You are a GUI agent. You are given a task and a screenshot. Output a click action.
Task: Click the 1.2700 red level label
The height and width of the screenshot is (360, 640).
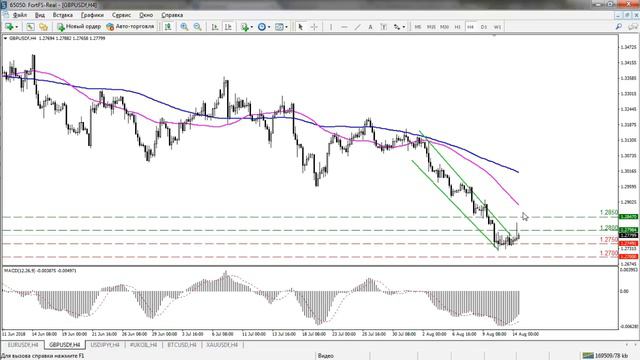(609, 253)
